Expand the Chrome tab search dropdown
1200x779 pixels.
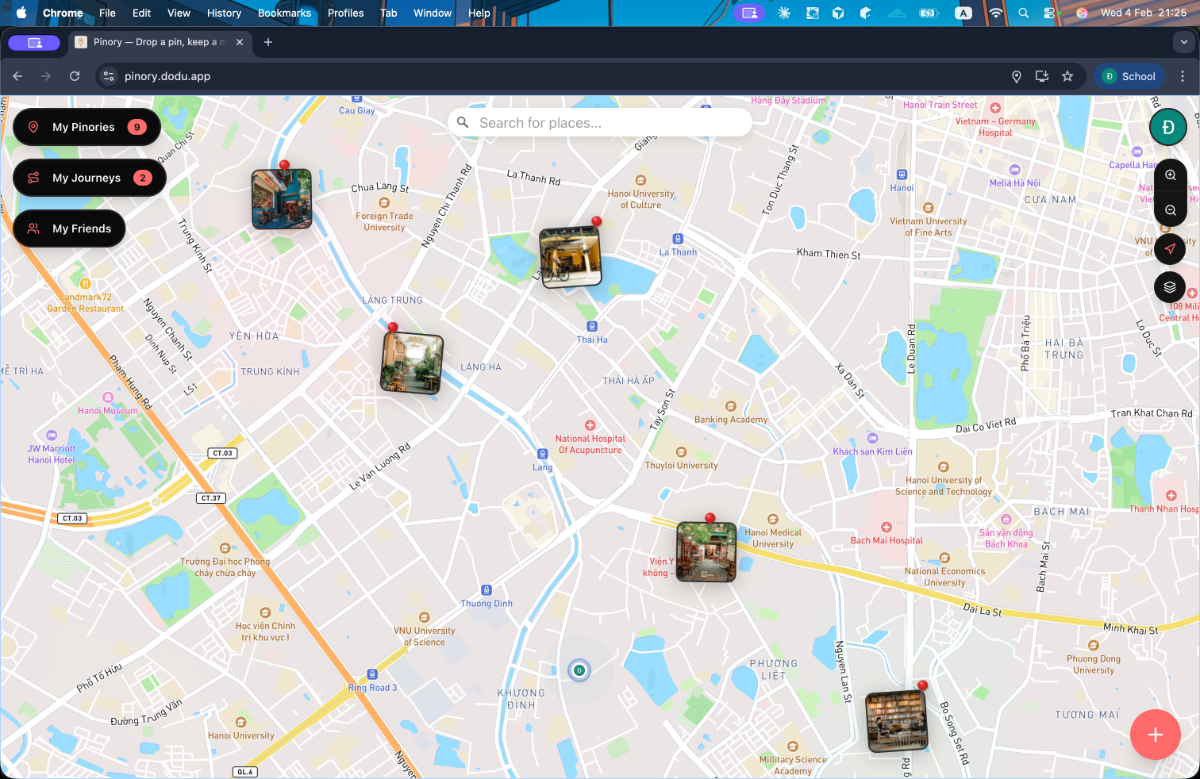(1184, 42)
